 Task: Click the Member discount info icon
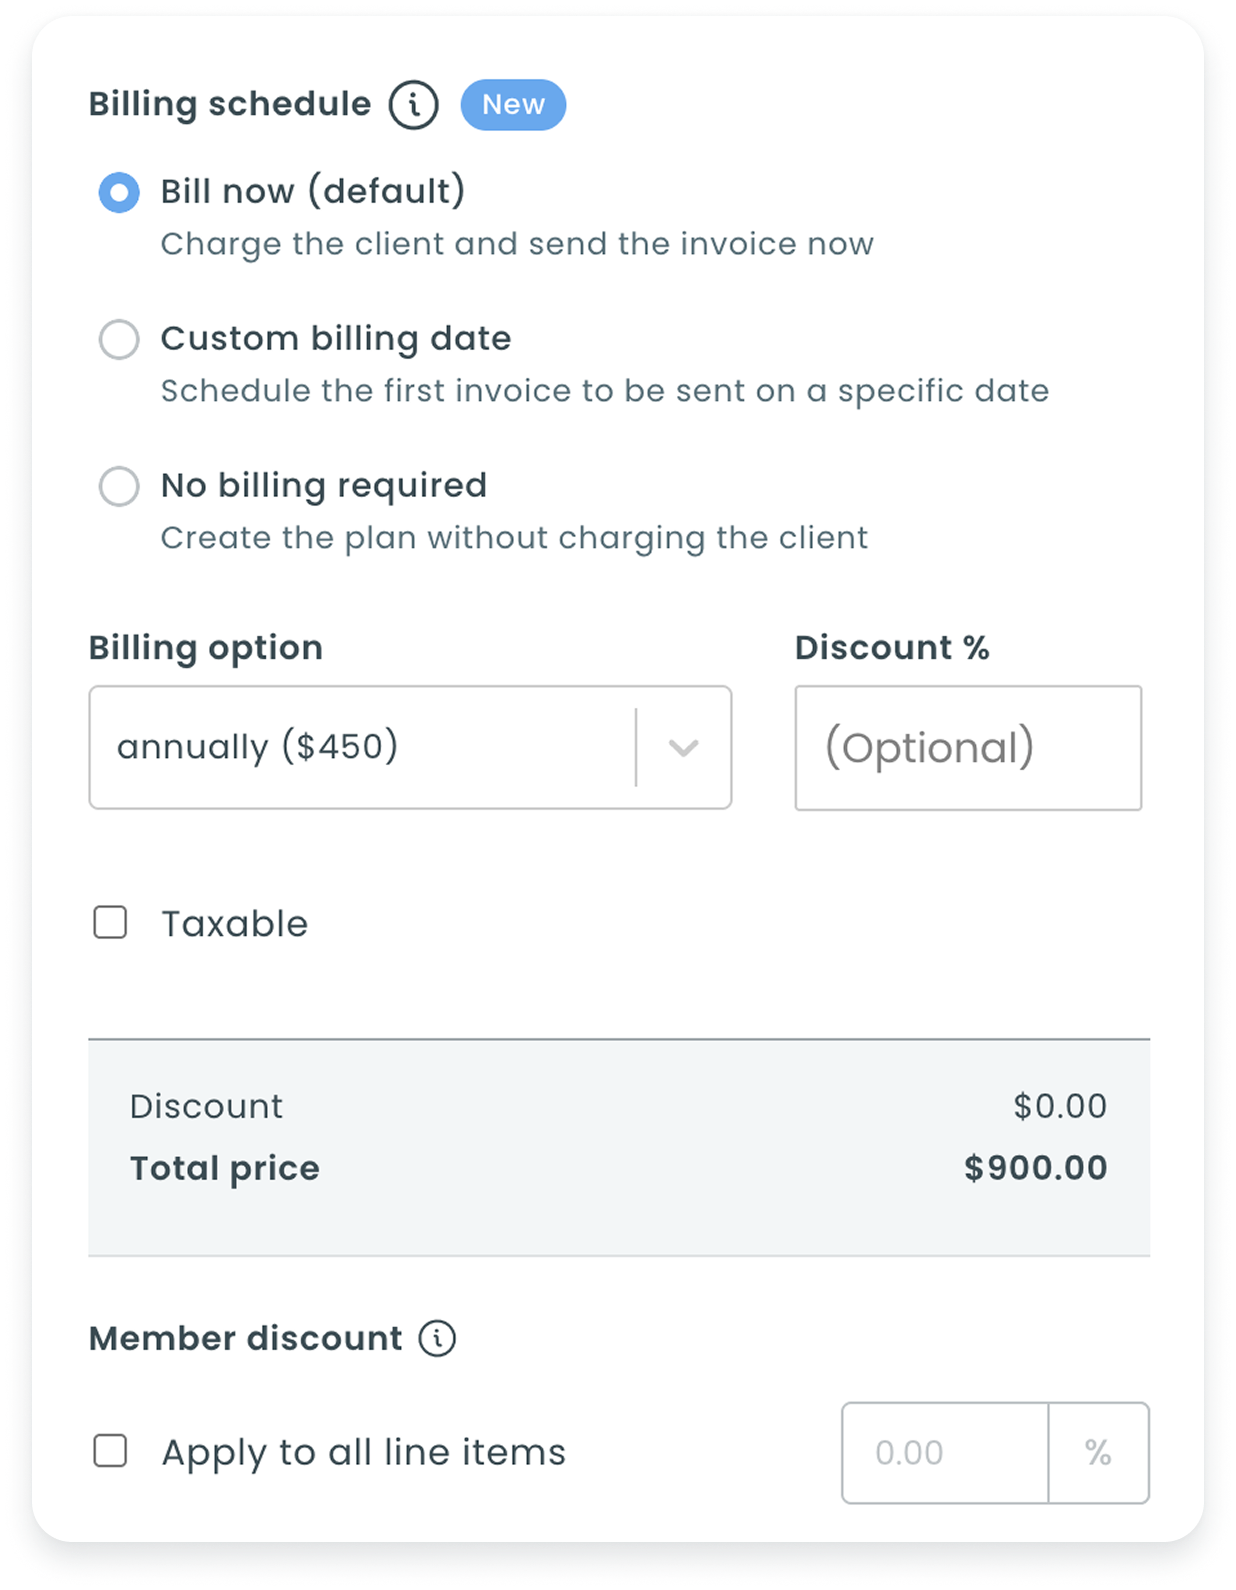coord(437,1338)
